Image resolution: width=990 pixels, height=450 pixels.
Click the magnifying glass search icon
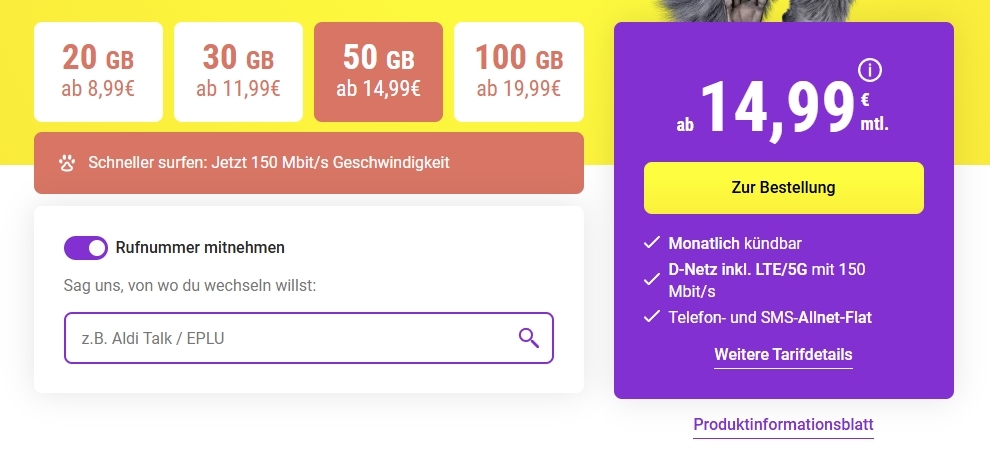[529, 338]
